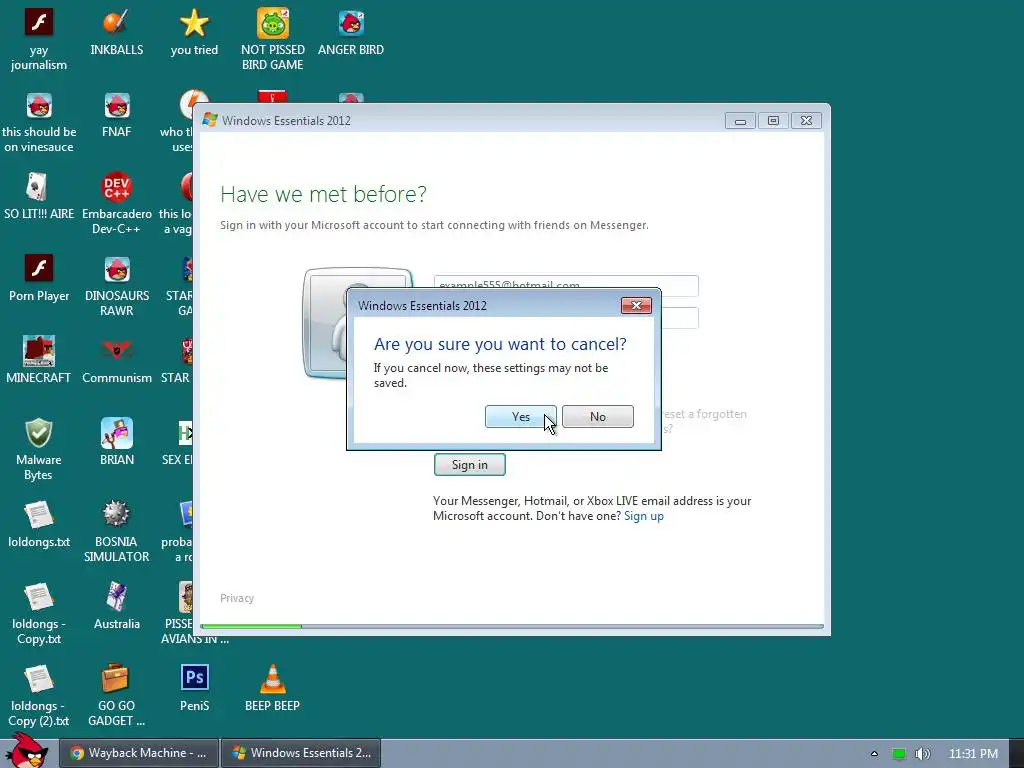Click the green tray status icon
The height and width of the screenshot is (768, 1024).
point(899,754)
